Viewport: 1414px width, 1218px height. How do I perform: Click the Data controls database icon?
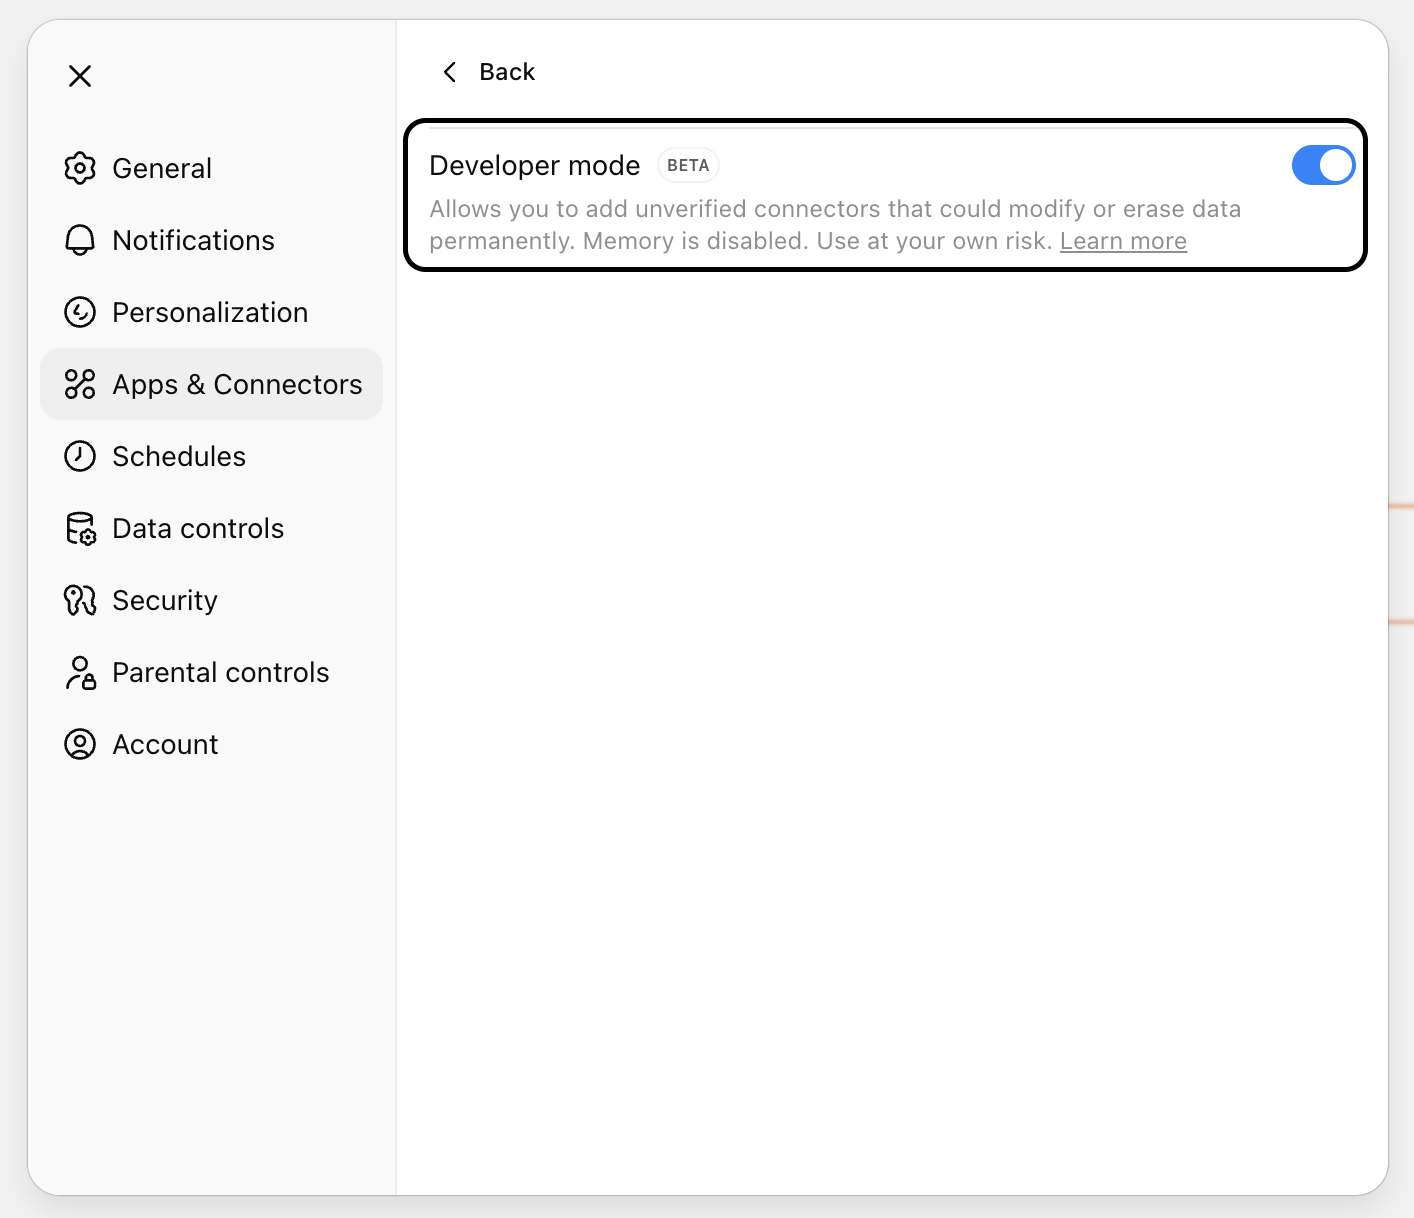[x=80, y=528]
